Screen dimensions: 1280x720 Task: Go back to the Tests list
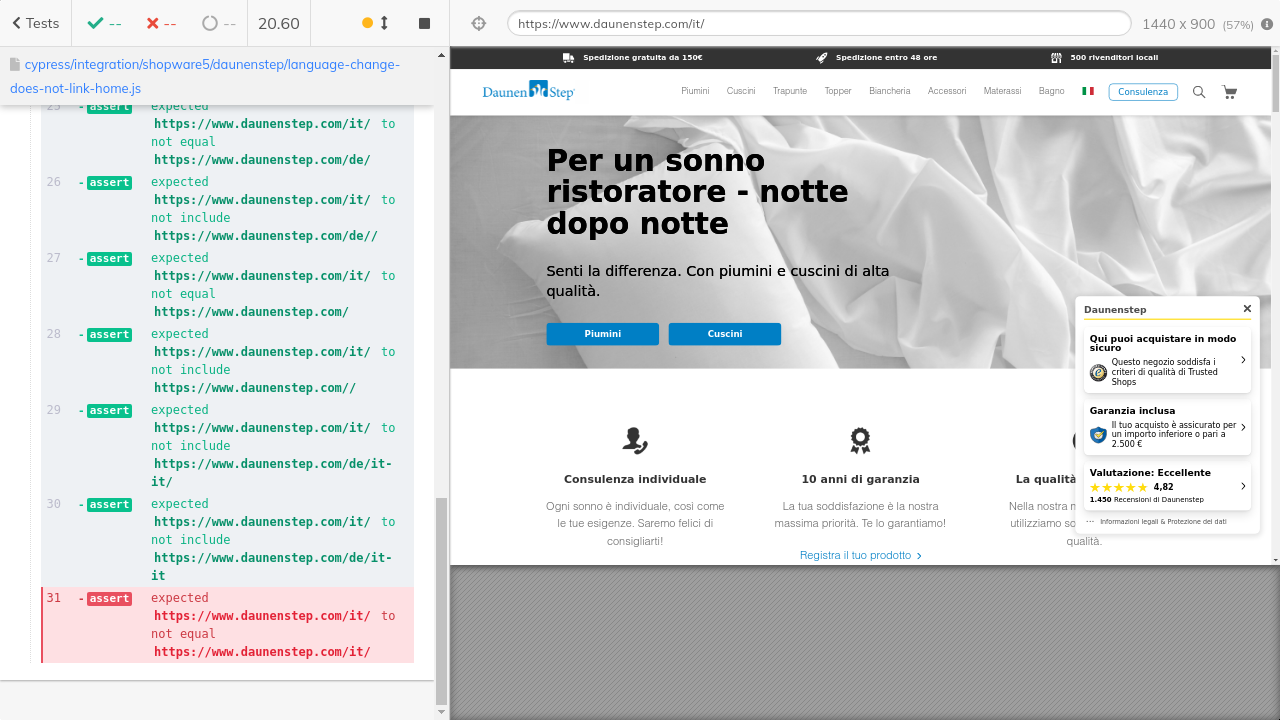click(35, 23)
